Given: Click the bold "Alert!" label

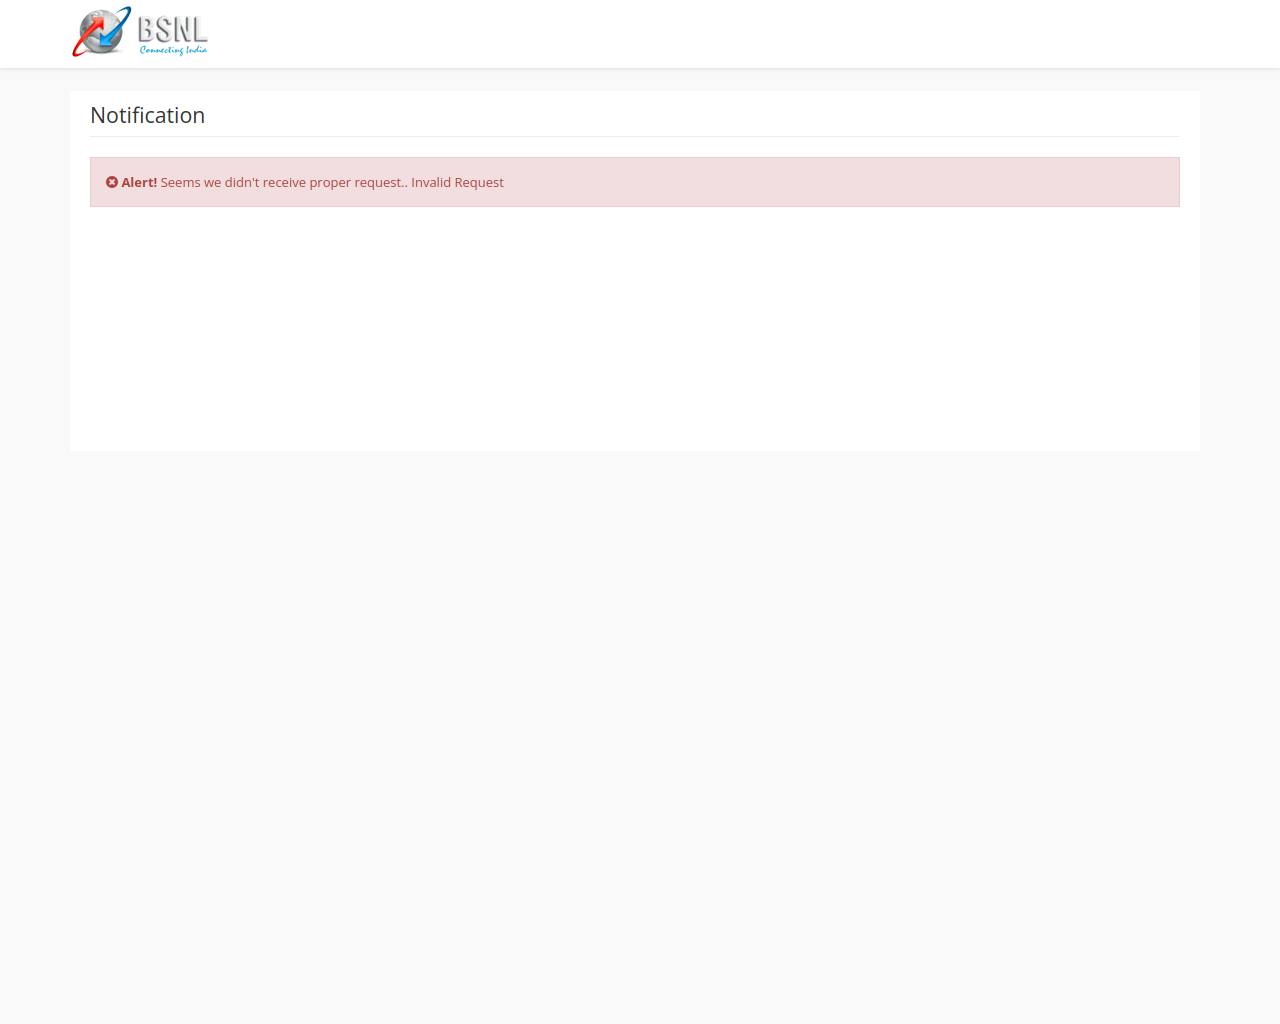Looking at the screenshot, I should pos(139,182).
